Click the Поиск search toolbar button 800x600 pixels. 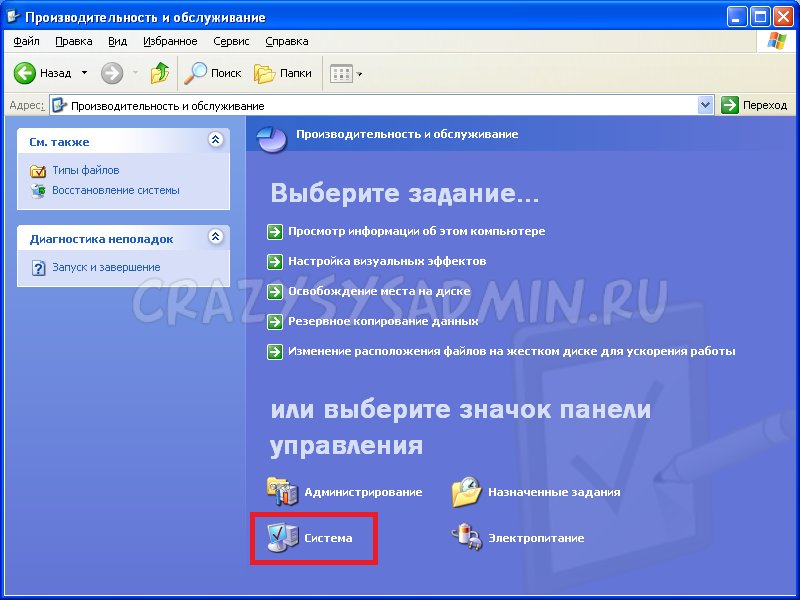(213, 73)
